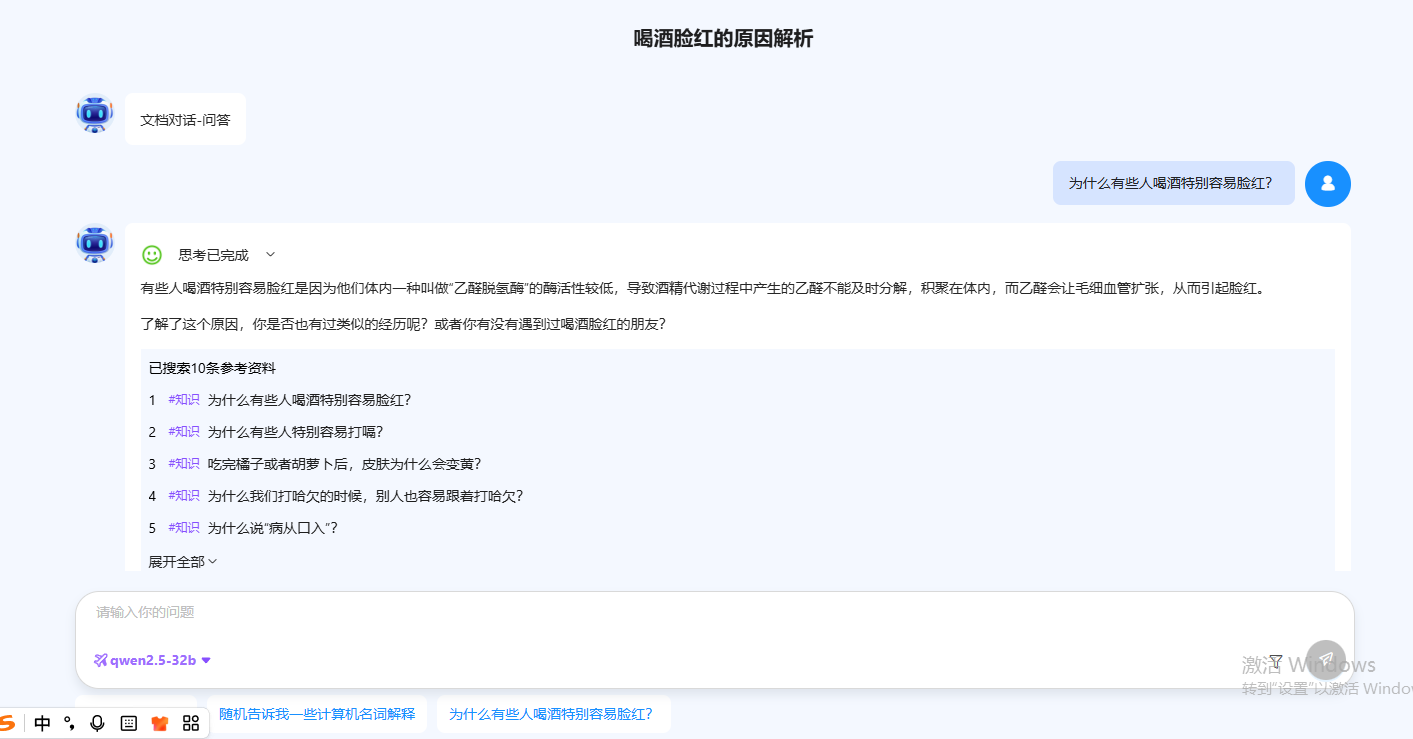Viewport: 1413px width, 739px height.
Task: Open the IME skin shirt icon
Action: tap(159, 723)
